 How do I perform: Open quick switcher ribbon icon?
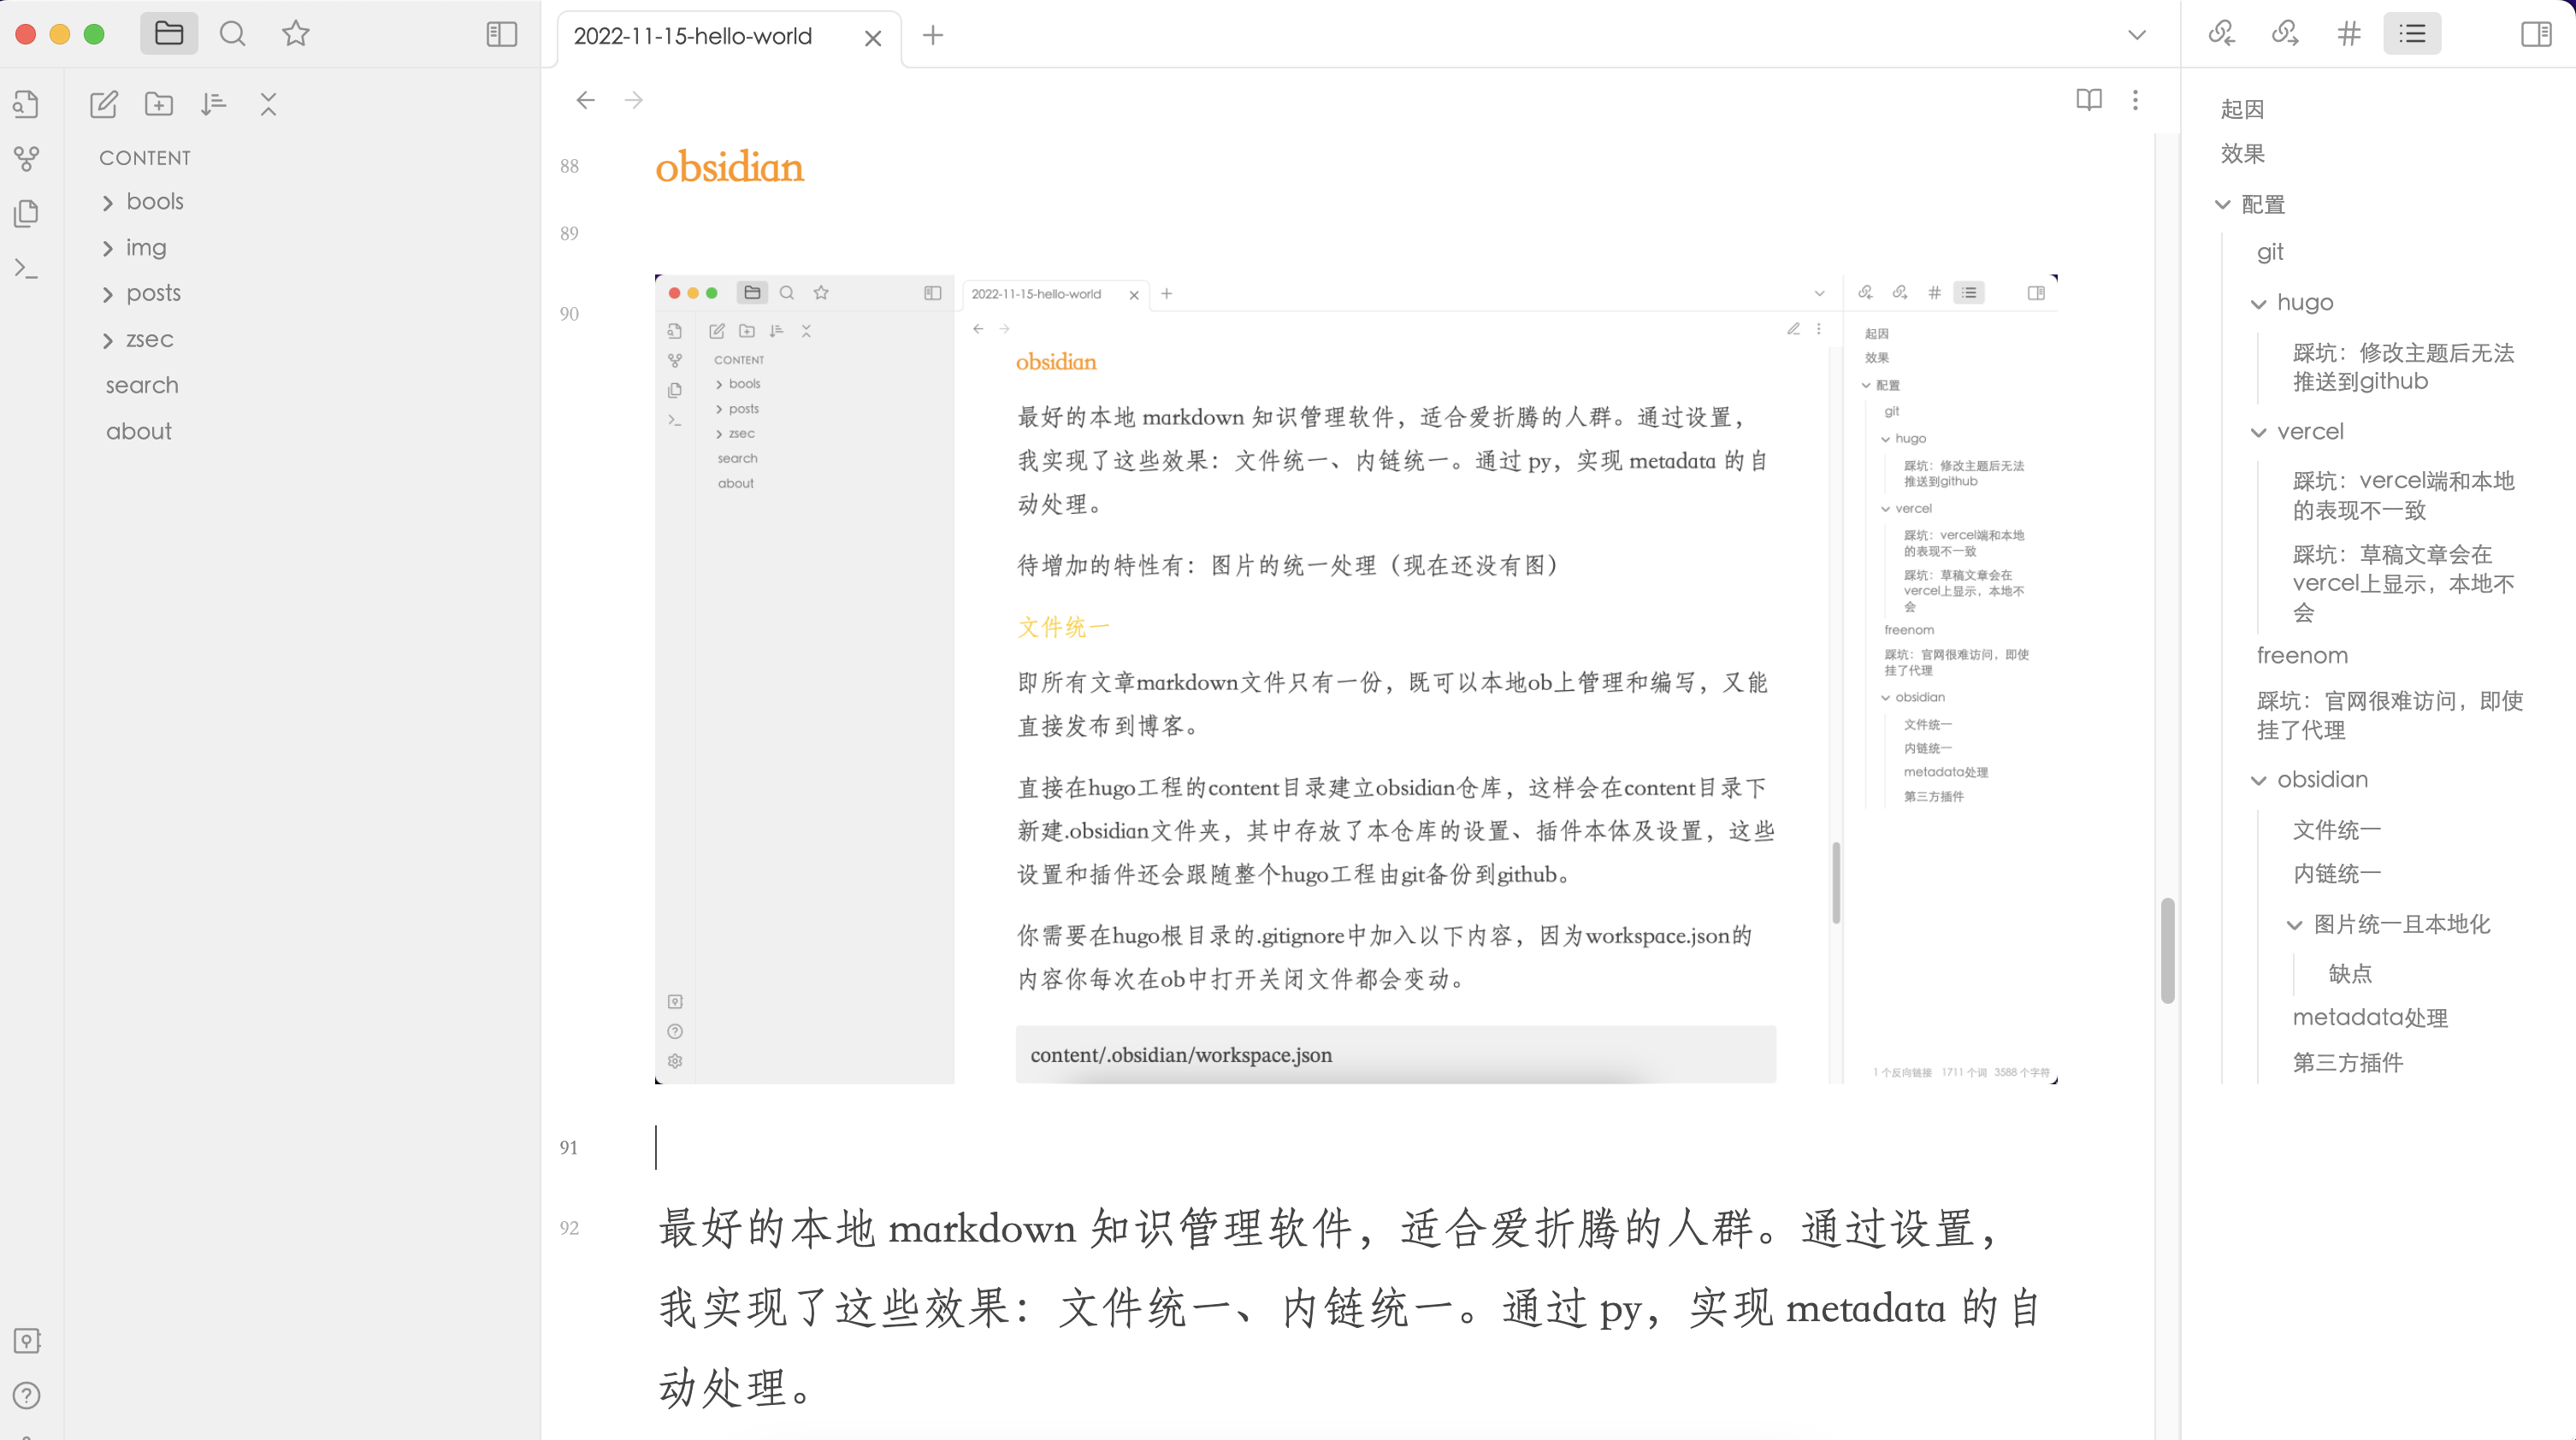(x=27, y=104)
